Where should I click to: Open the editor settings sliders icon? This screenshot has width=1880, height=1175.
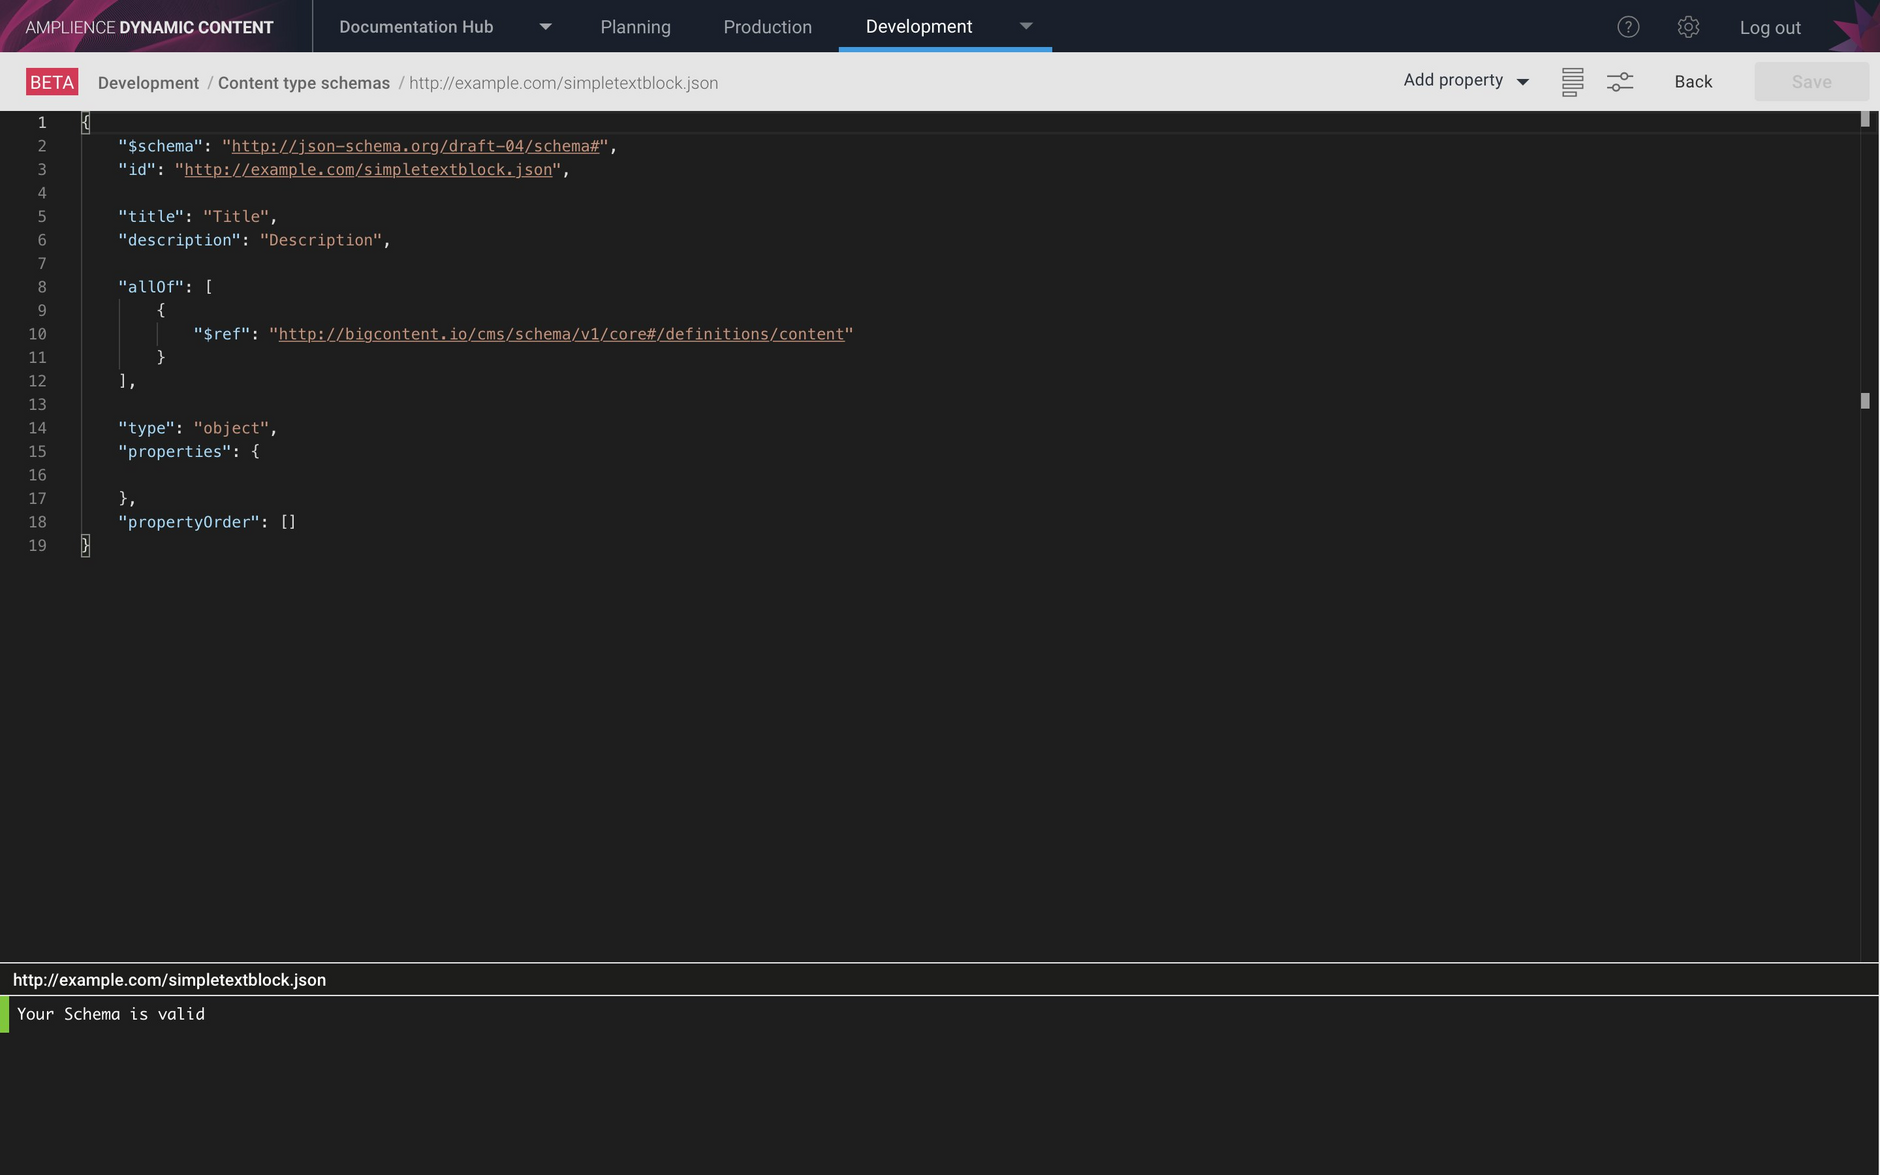point(1620,82)
